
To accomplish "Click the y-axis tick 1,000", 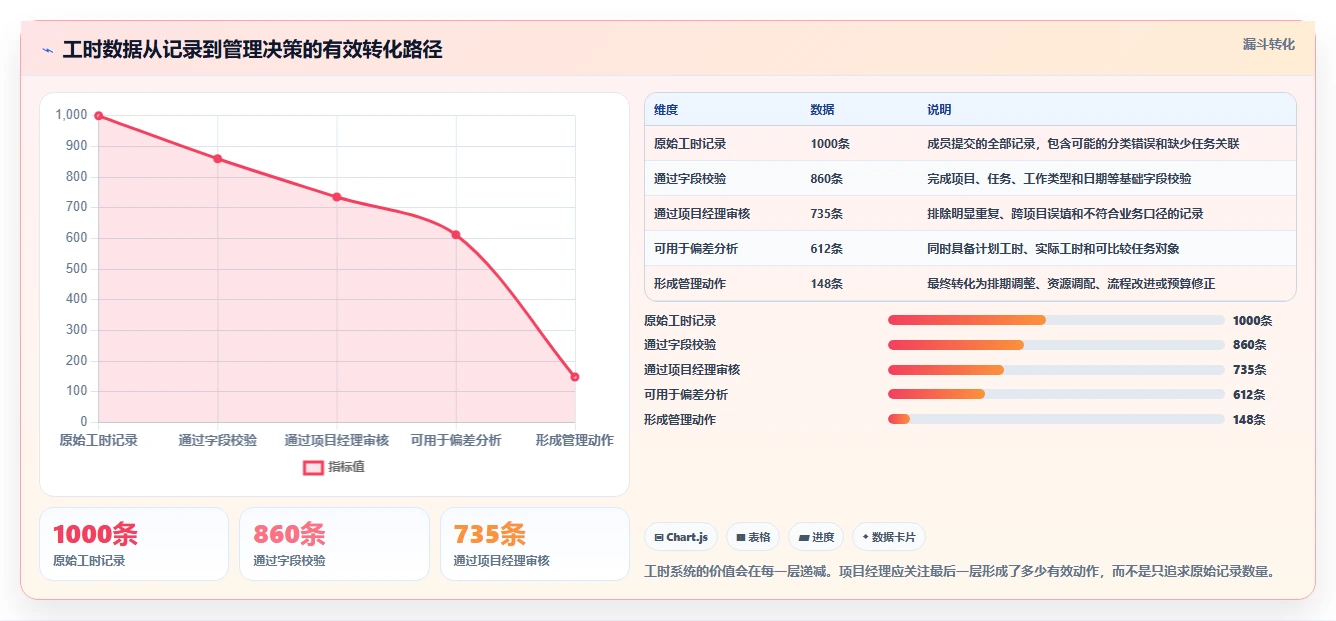I will pyautogui.click(x=72, y=115).
